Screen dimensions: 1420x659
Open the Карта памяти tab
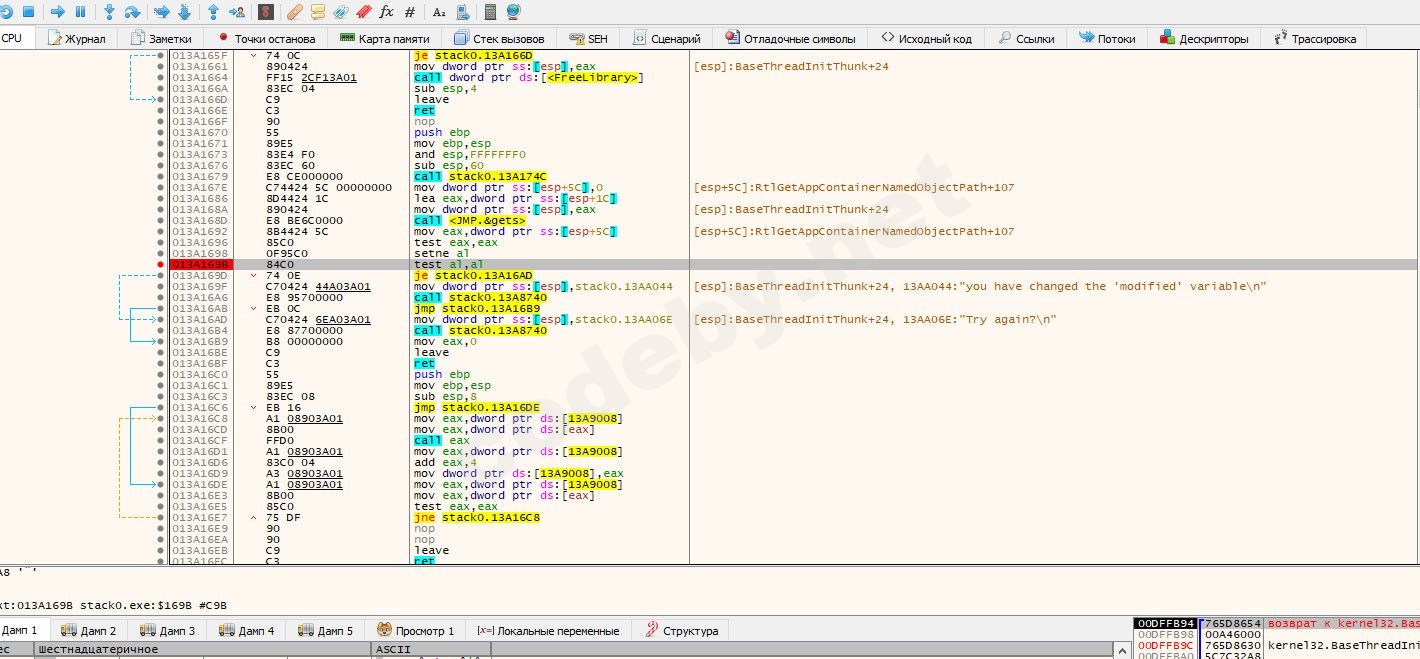[x=385, y=39]
